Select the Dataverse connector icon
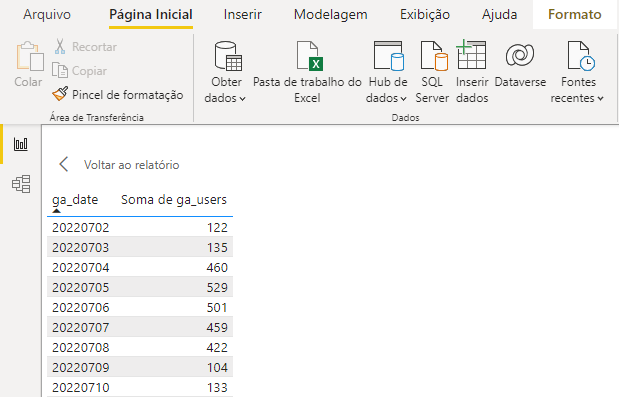The width and height of the screenshot is (619, 397). [520, 55]
